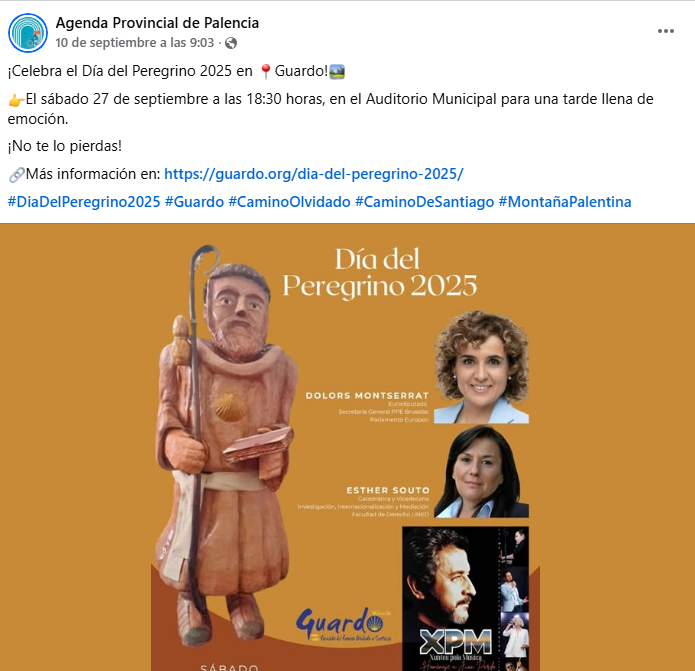Click the Dolors Montserrat portrait photo
The height and width of the screenshot is (671, 695).
tap(481, 367)
